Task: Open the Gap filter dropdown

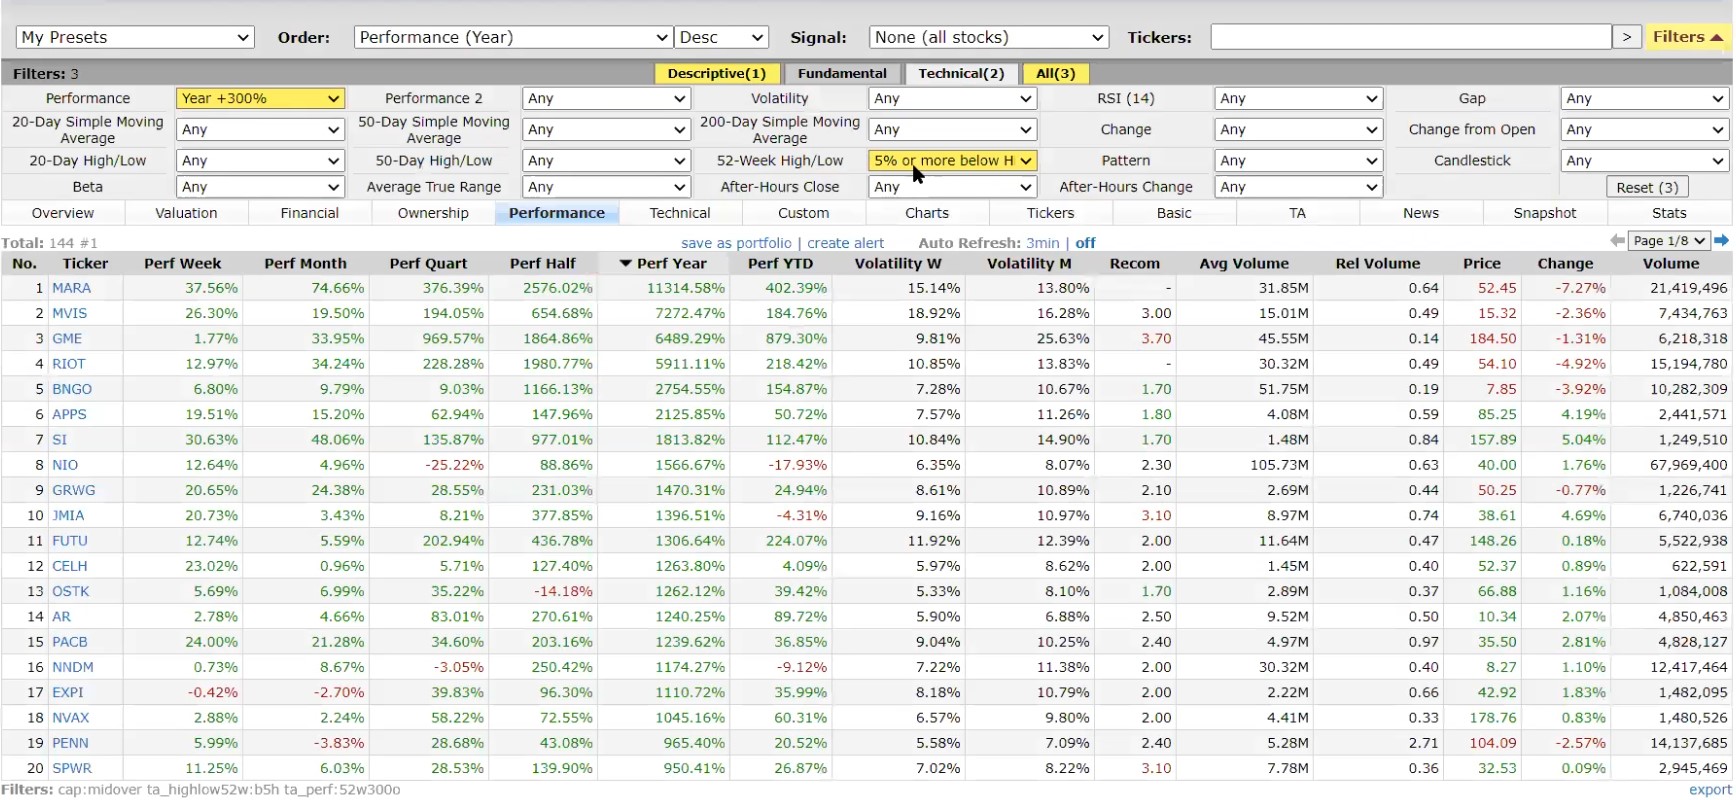Action: click(x=1644, y=98)
